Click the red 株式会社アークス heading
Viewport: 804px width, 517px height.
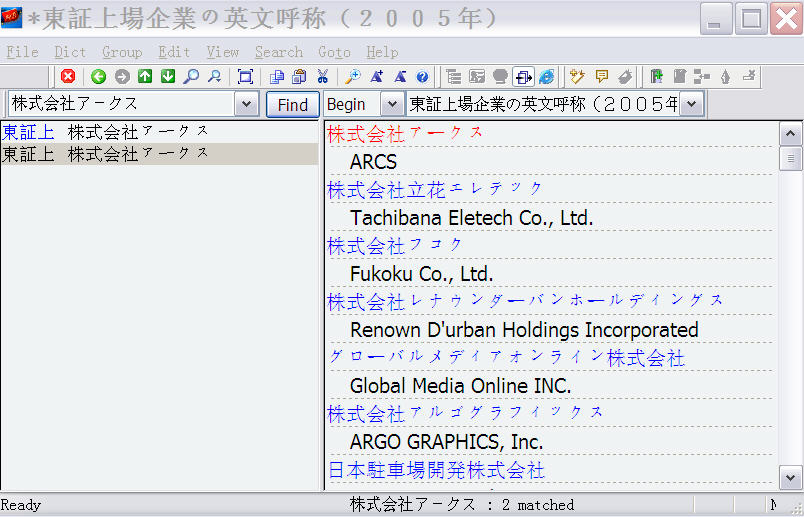click(x=405, y=134)
